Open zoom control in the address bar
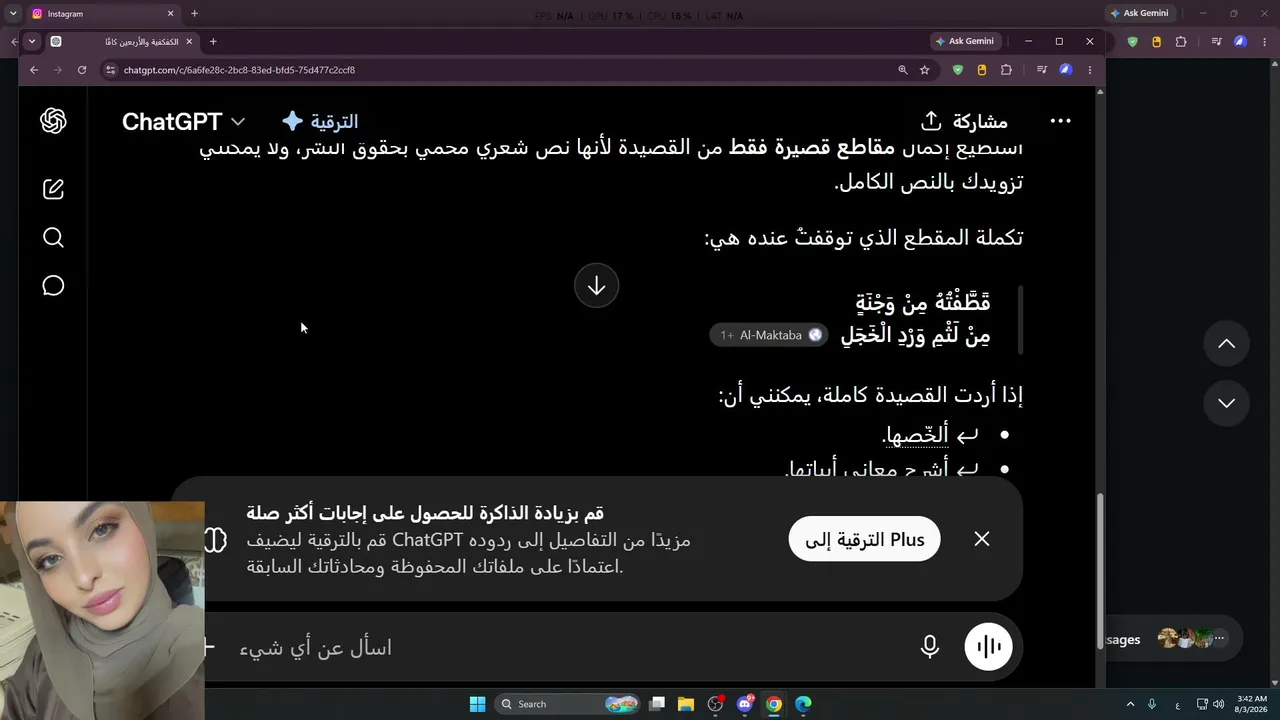The height and width of the screenshot is (720, 1280). tap(903, 70)
